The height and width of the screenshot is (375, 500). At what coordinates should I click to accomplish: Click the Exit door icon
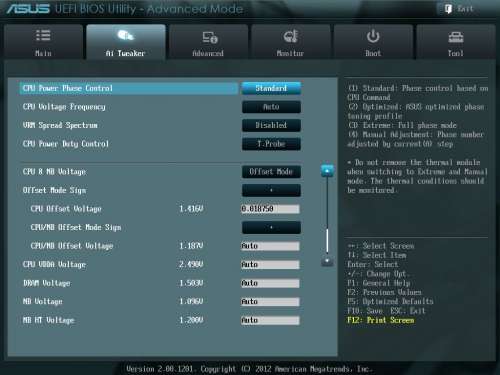click(448, 9)
